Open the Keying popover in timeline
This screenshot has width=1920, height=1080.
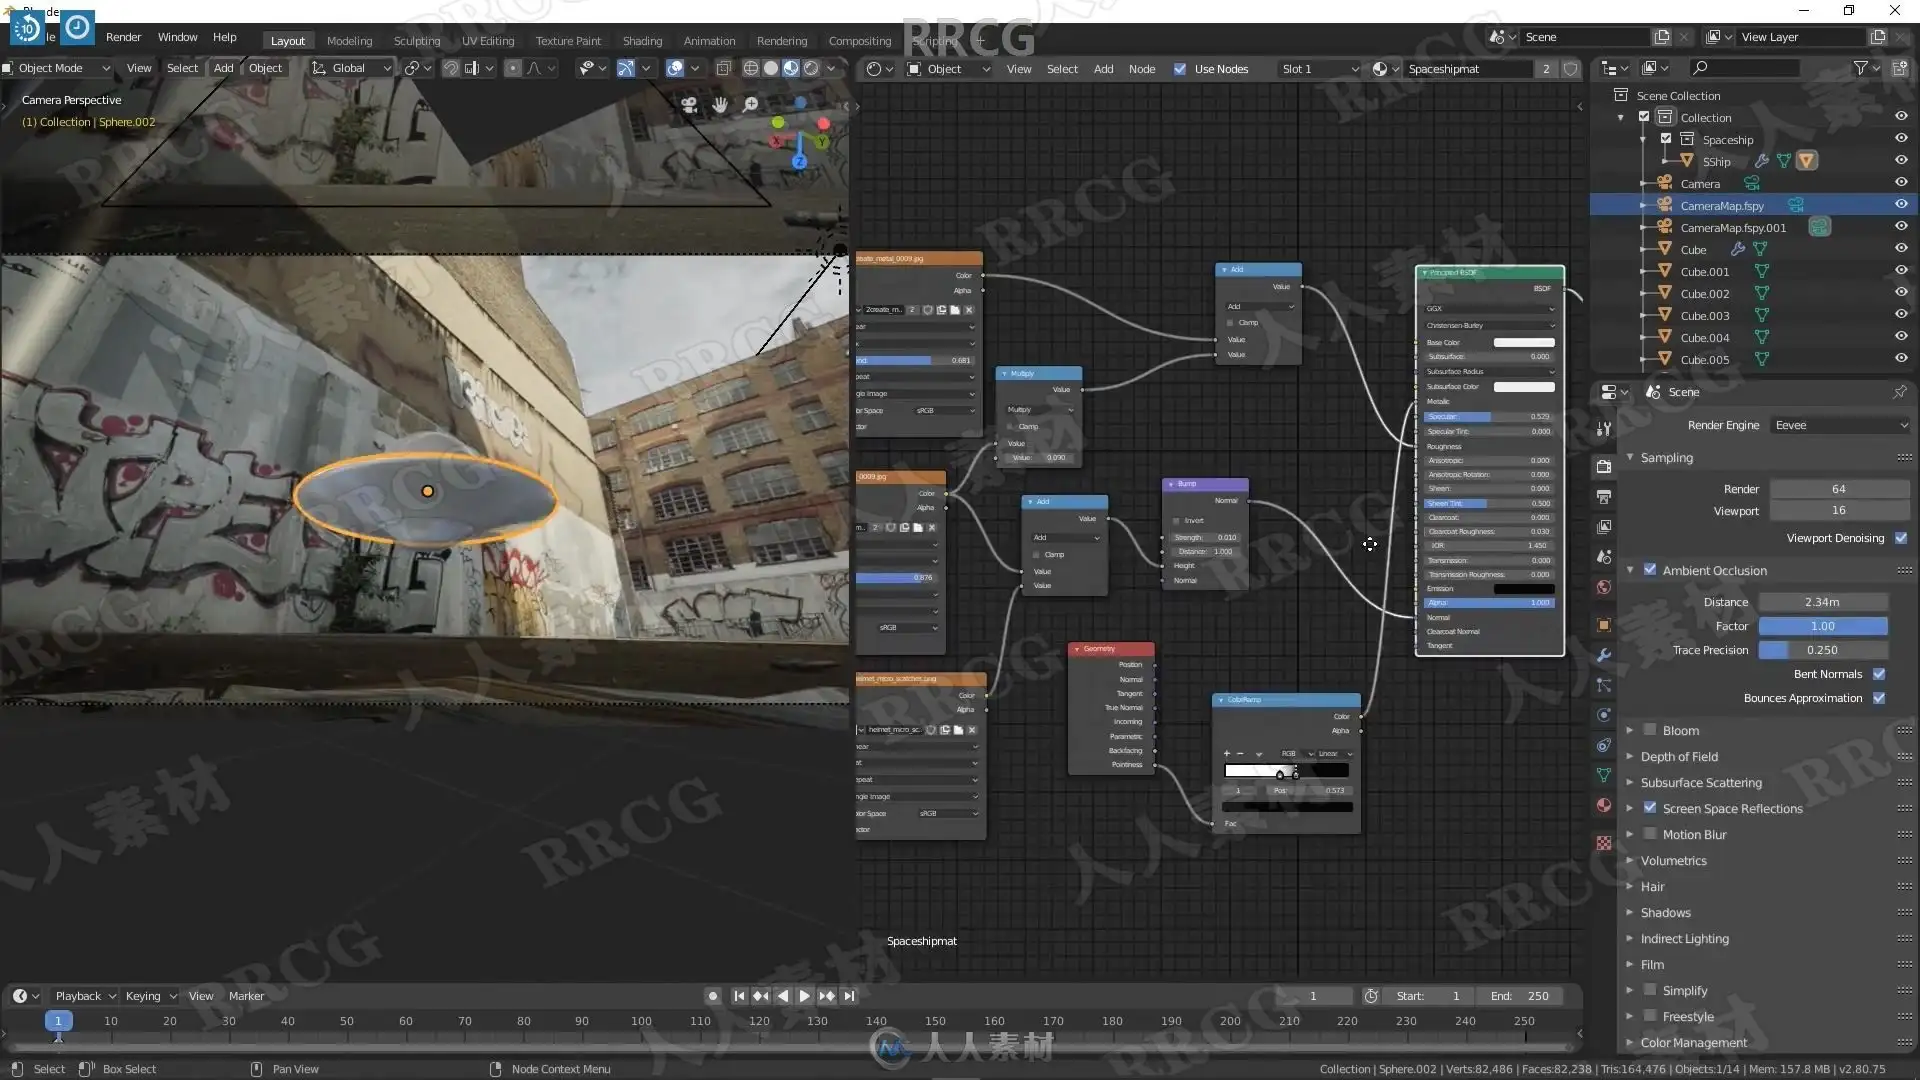click(x=150, y=996)
